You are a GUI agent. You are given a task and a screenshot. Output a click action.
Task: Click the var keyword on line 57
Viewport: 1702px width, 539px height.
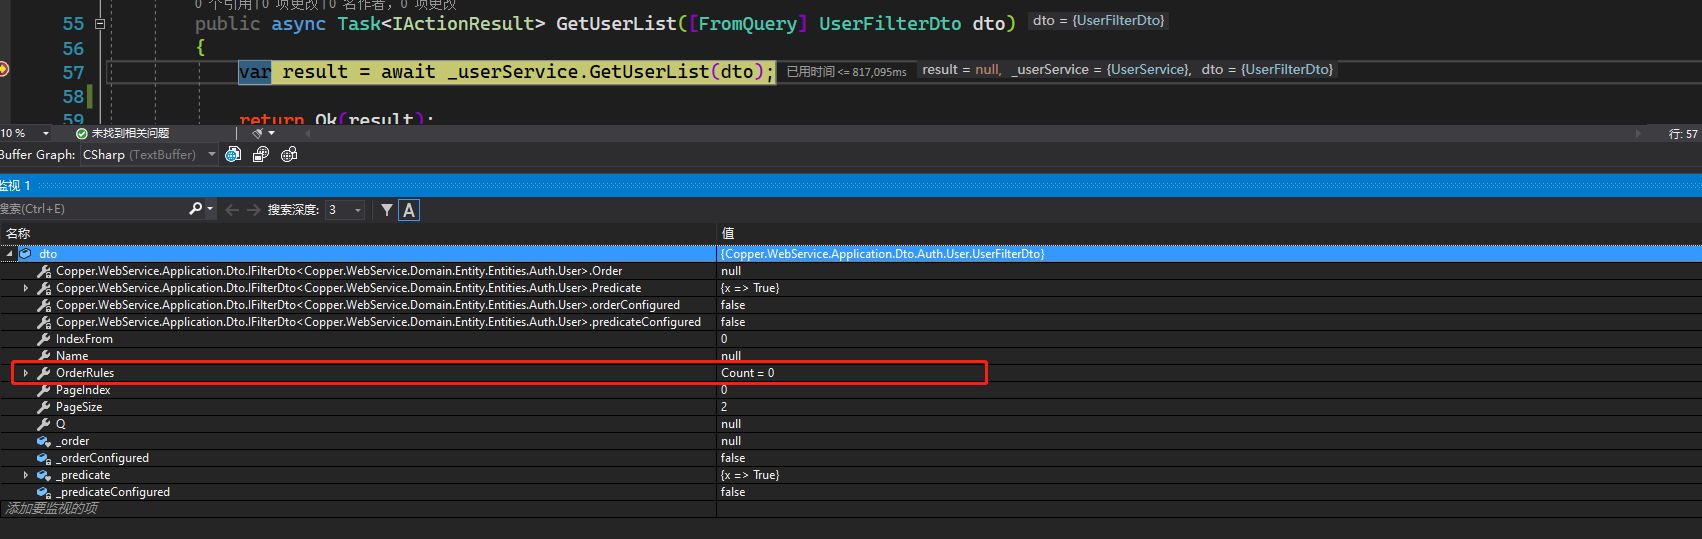coord(255,72)
